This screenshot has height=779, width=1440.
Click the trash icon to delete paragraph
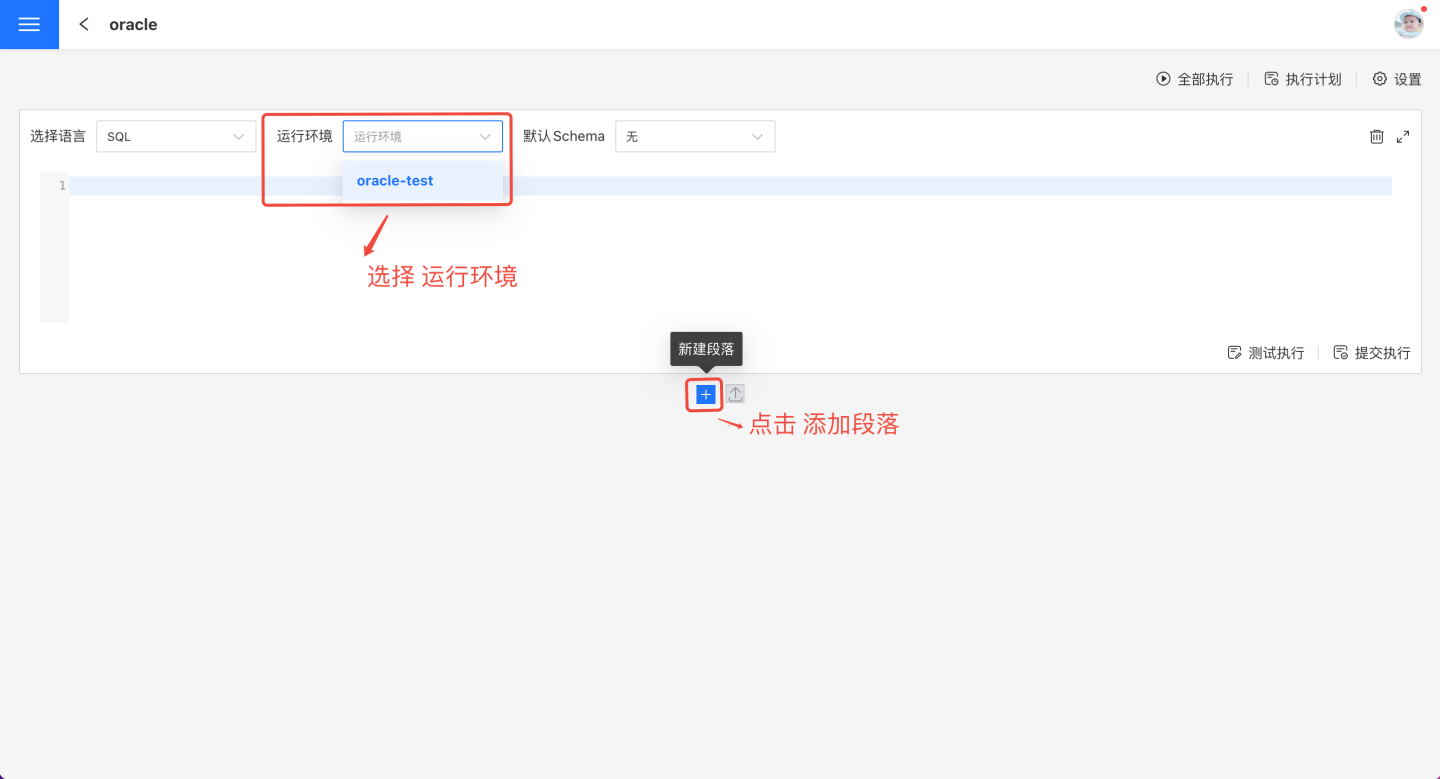pyautogui.click(x=1377, y=136)
